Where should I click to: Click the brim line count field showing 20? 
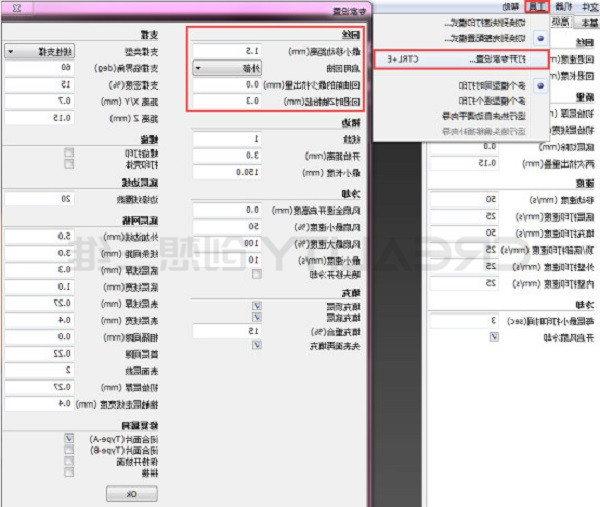(x=39, y=198)
